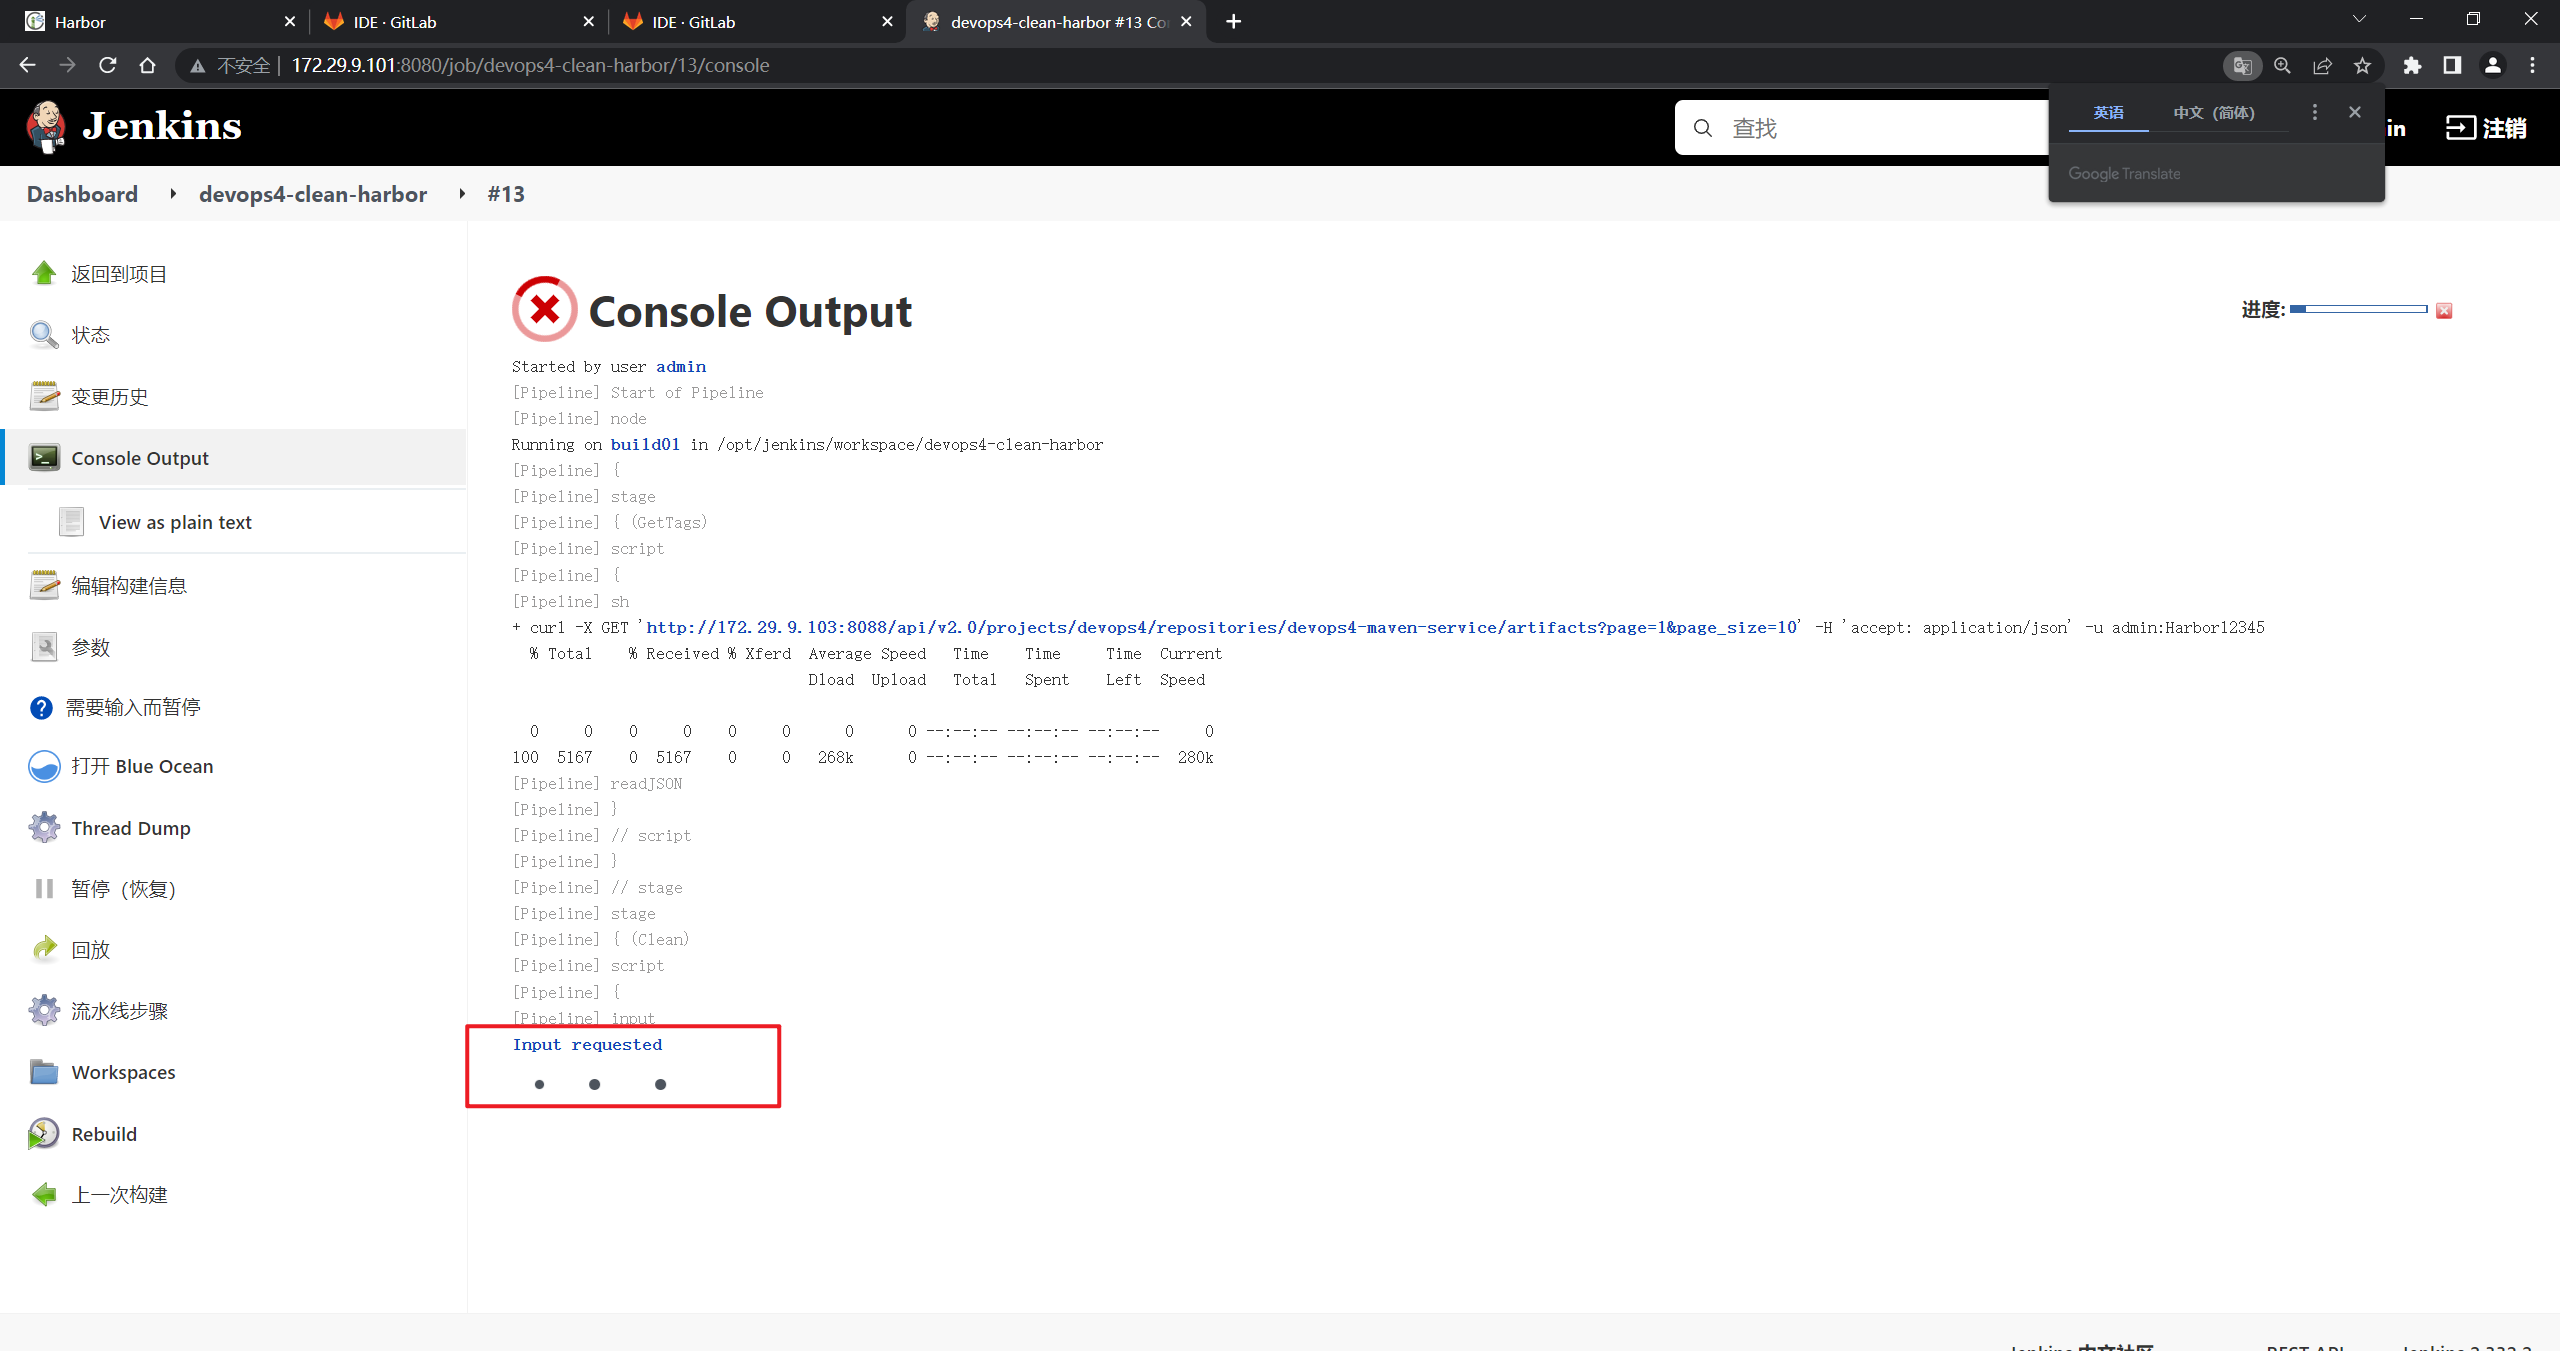This screenshot has height=1351, width=2560.
Task: Open View as plain text
Action: [x=175, y=522]
